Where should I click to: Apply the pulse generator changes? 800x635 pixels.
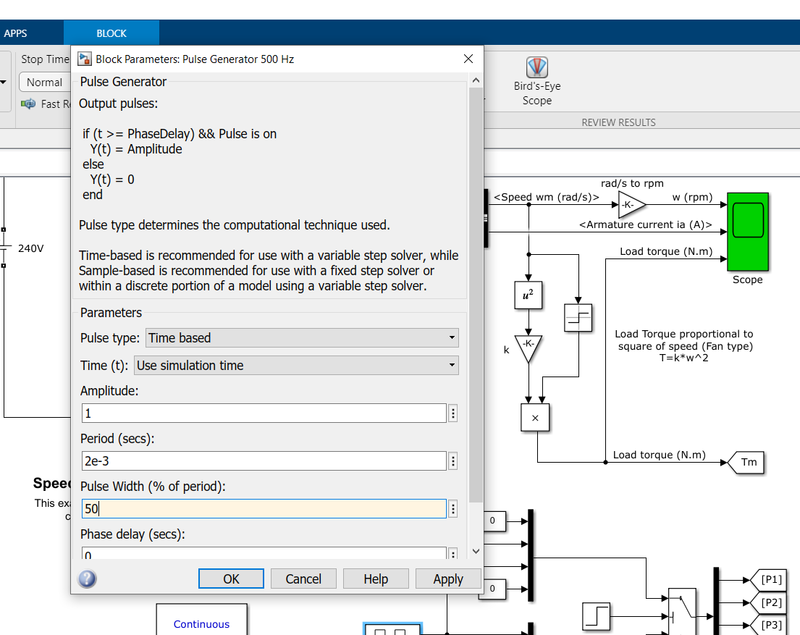447,578
